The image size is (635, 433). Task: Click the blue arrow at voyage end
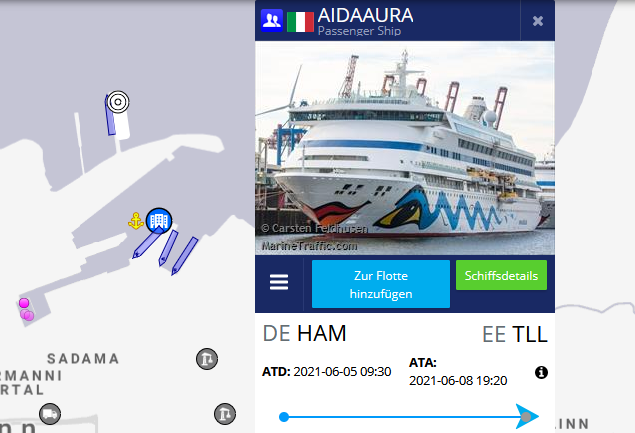[527, 416]
